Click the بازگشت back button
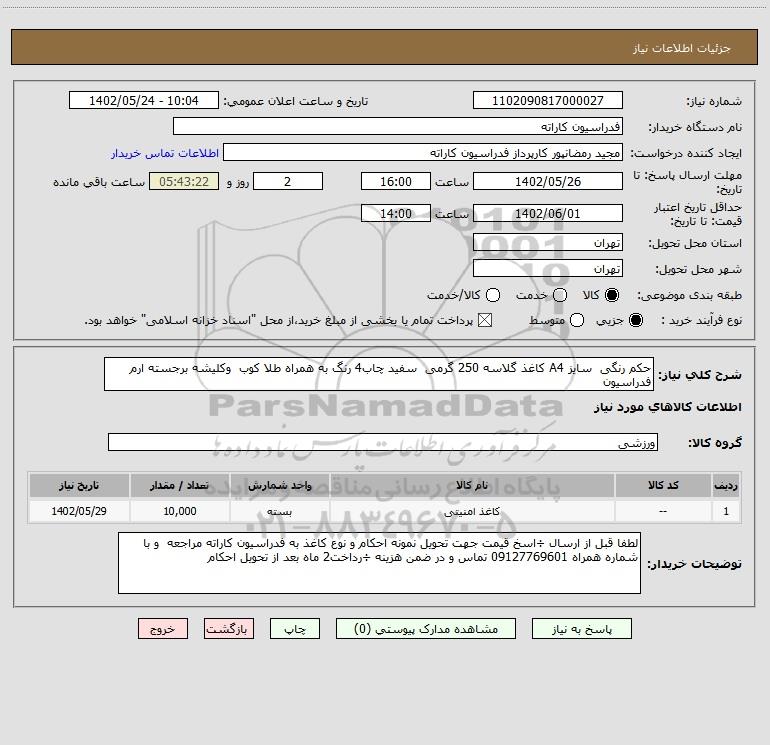The width and height of the screenshot is (770, 745). click(229, 629)
